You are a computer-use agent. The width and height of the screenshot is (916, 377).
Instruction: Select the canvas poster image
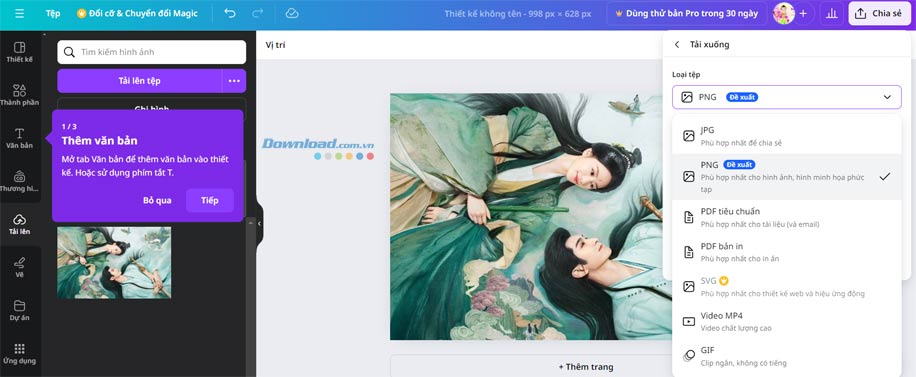click(x=530, y=216)
